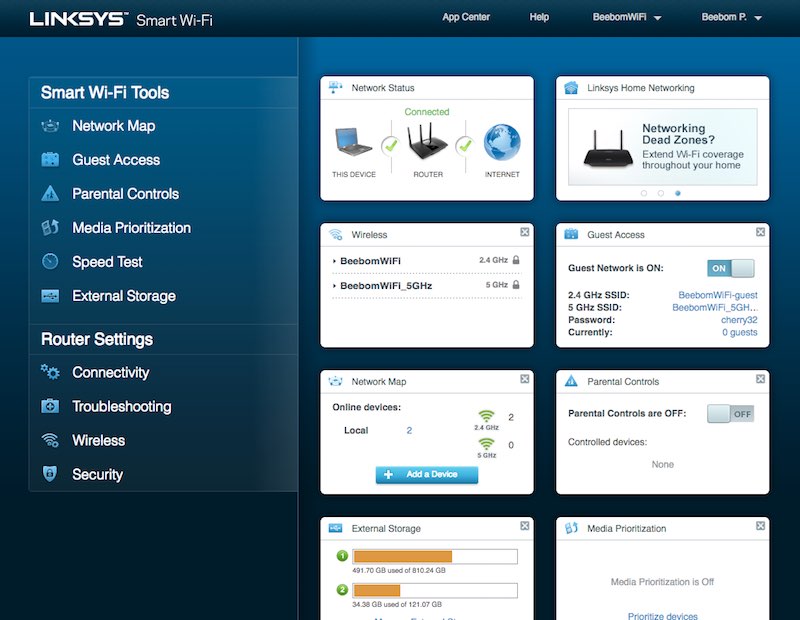Open the Help menu
The height and width of the screenshot is (620, 800).
[x=539, y=17]
